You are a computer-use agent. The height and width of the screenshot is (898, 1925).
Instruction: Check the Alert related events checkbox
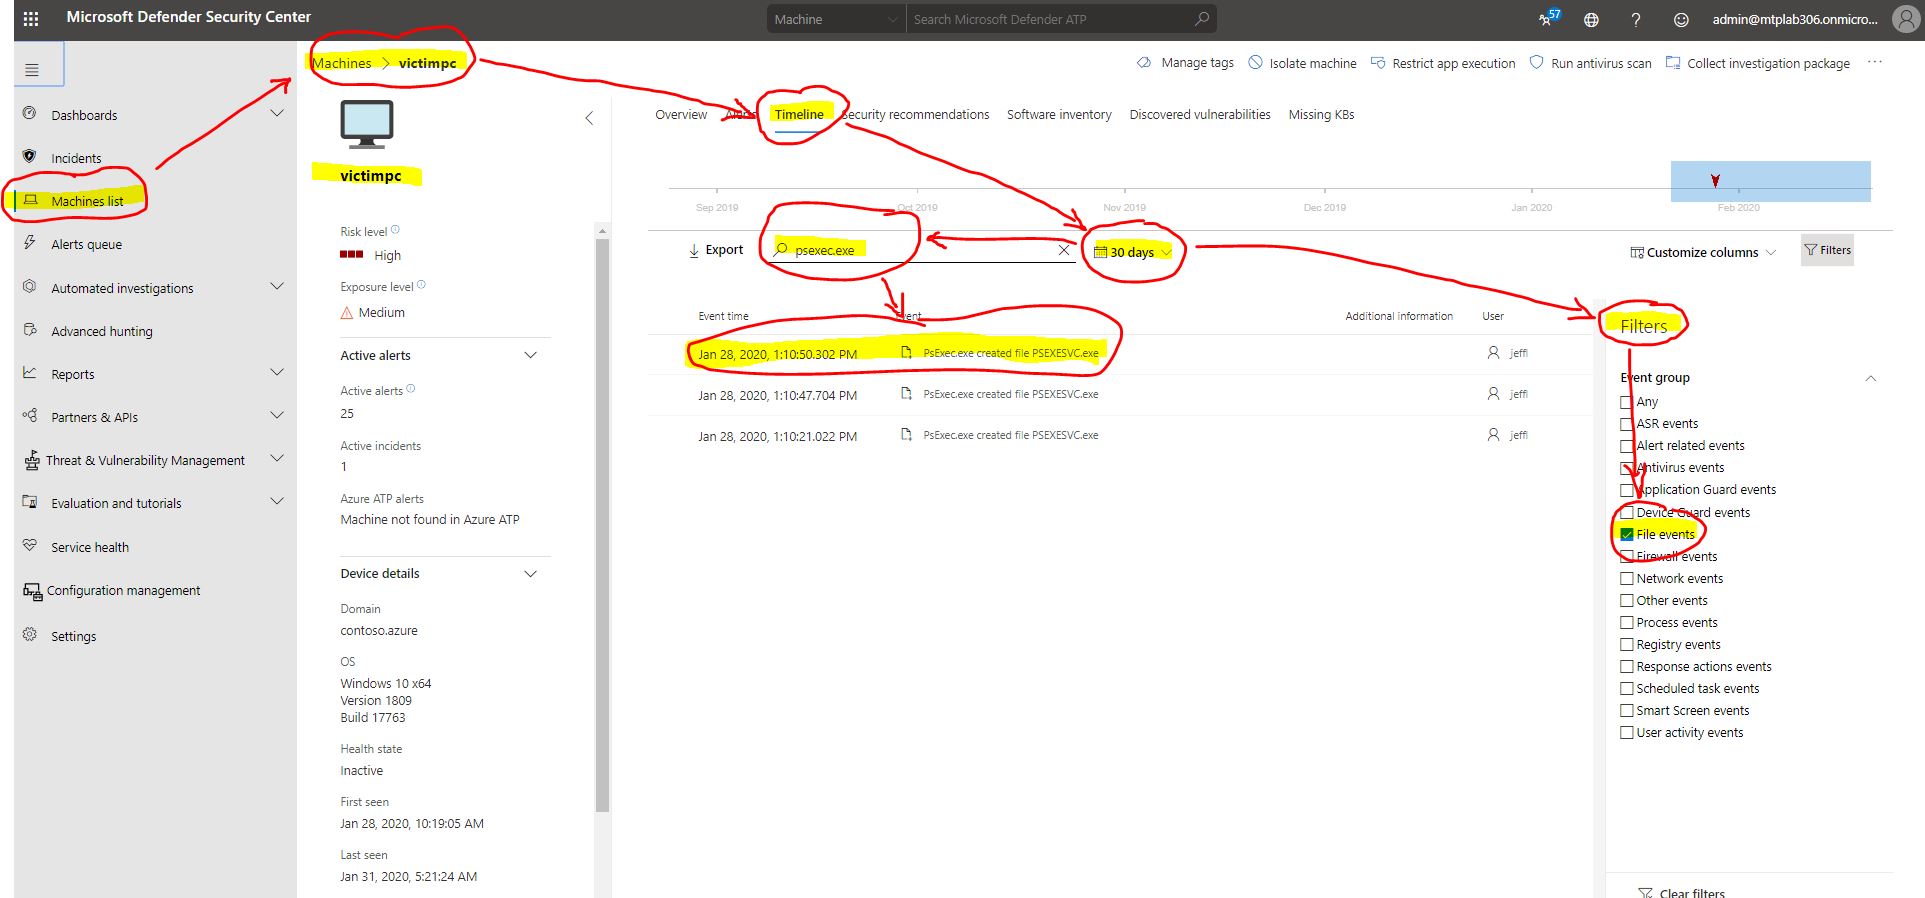click(x=1626, y=446)
